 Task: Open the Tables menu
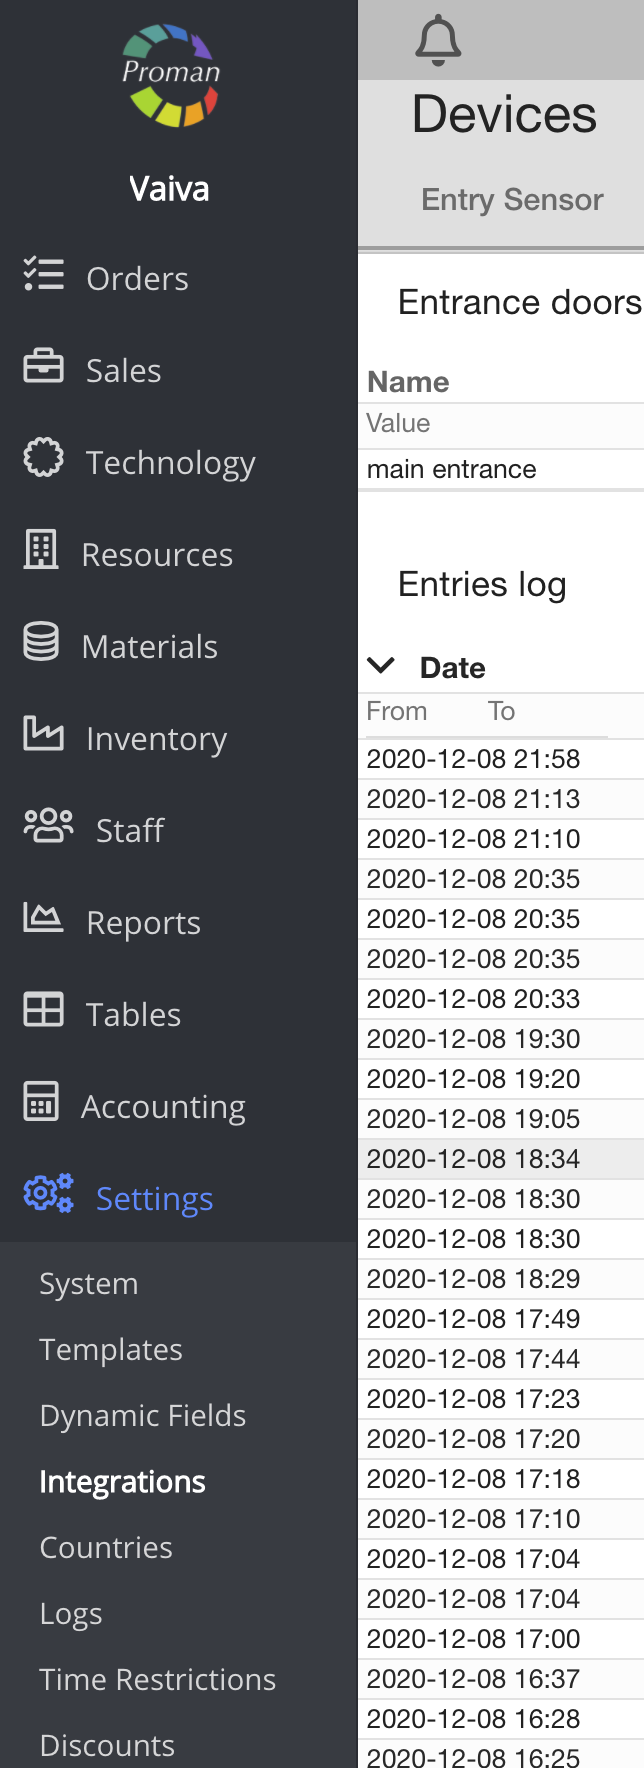pyautogui.click(x=133, y=1014)
